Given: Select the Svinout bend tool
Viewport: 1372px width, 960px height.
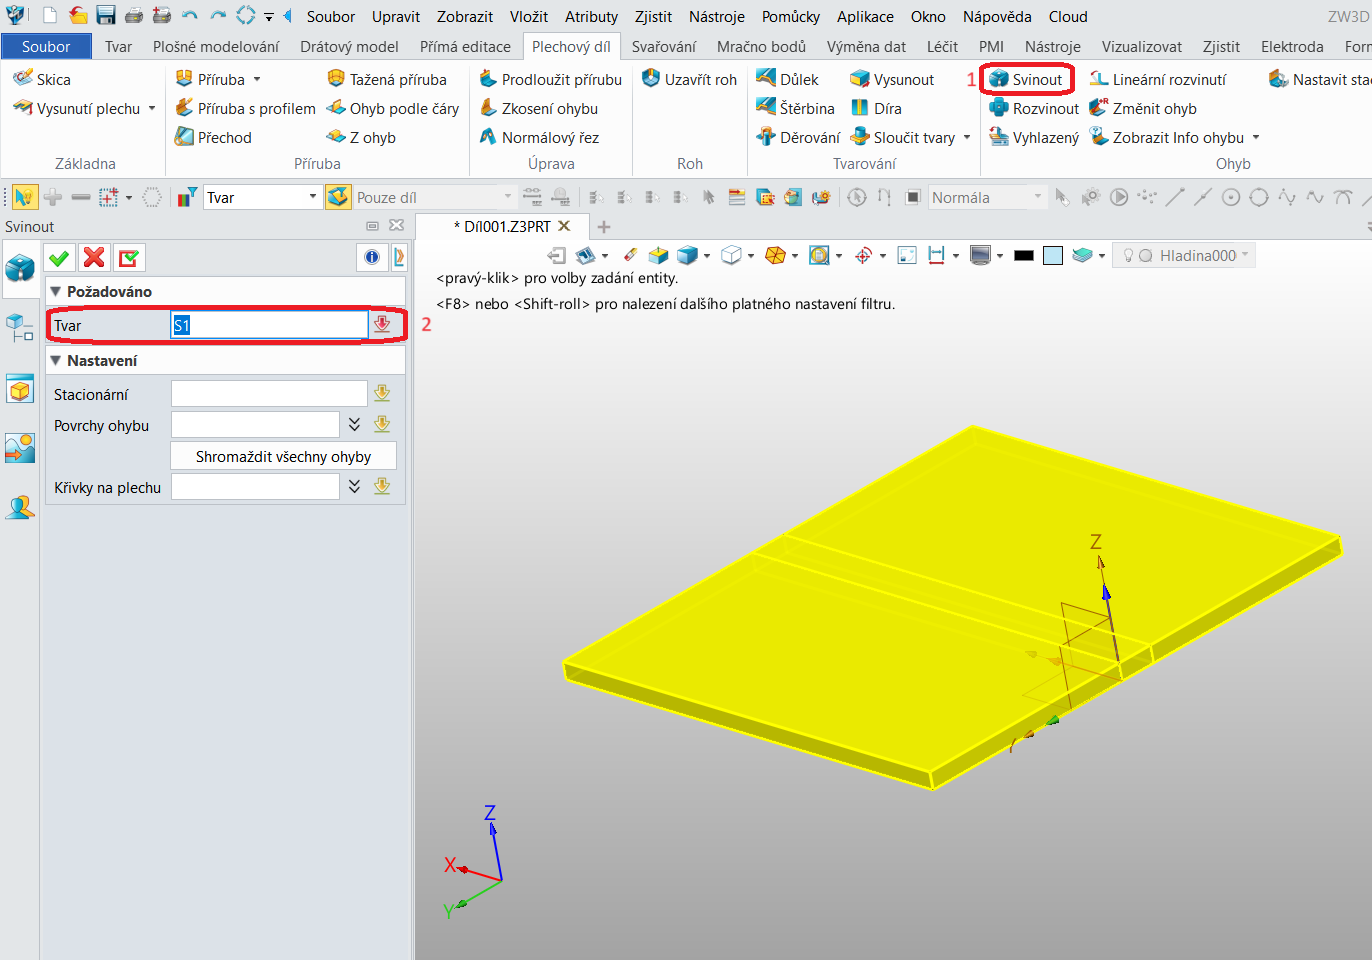Looking at the screenshot, I should 1025,79.
